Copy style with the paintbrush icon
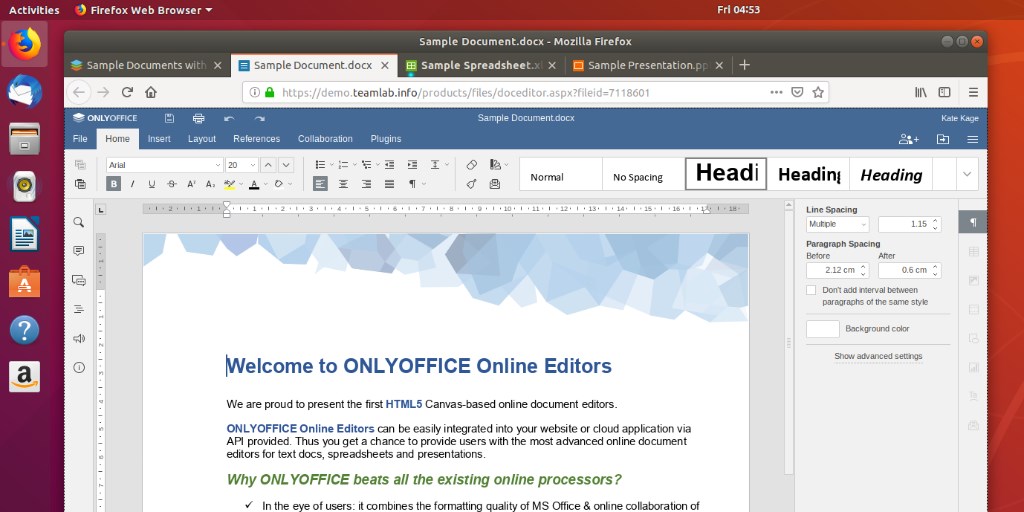Image resolution: width=1024 pixels, height=512 pixels. point(472,184)
